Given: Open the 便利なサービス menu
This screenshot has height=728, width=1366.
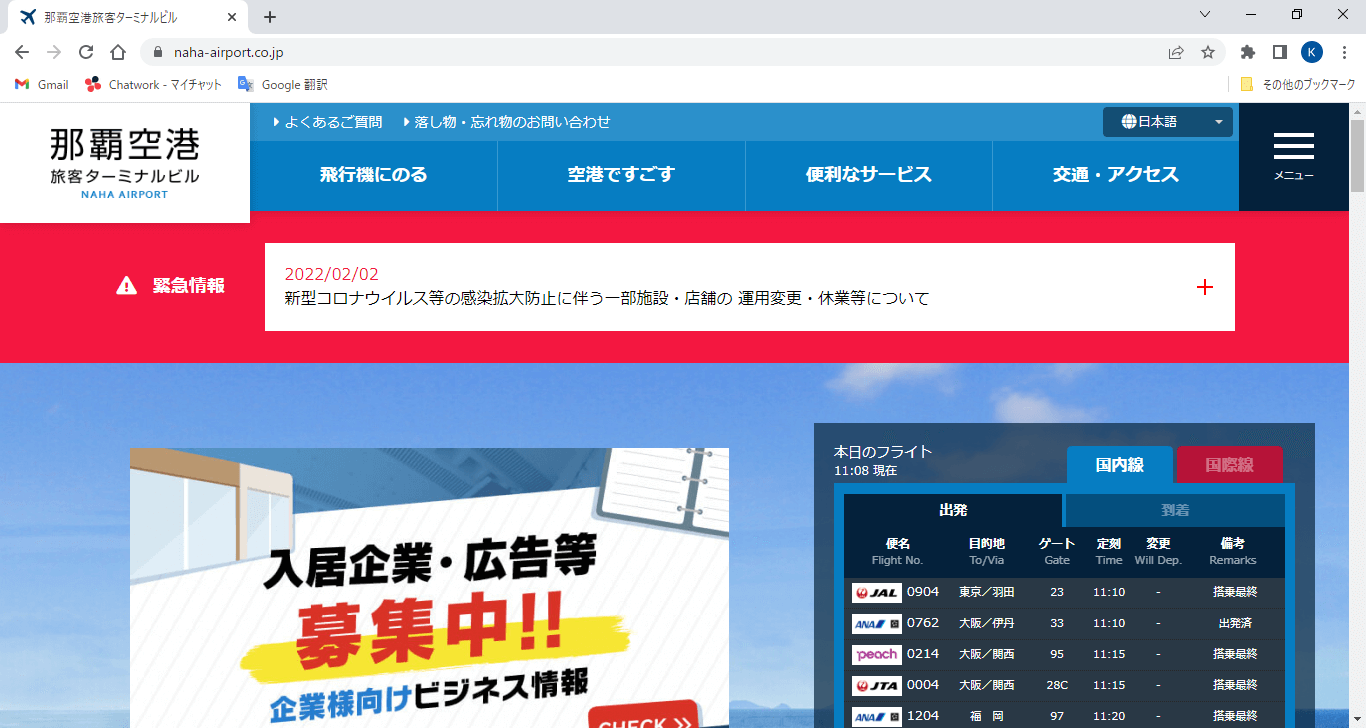Looking at the screenshot, I should coord(869,175).
